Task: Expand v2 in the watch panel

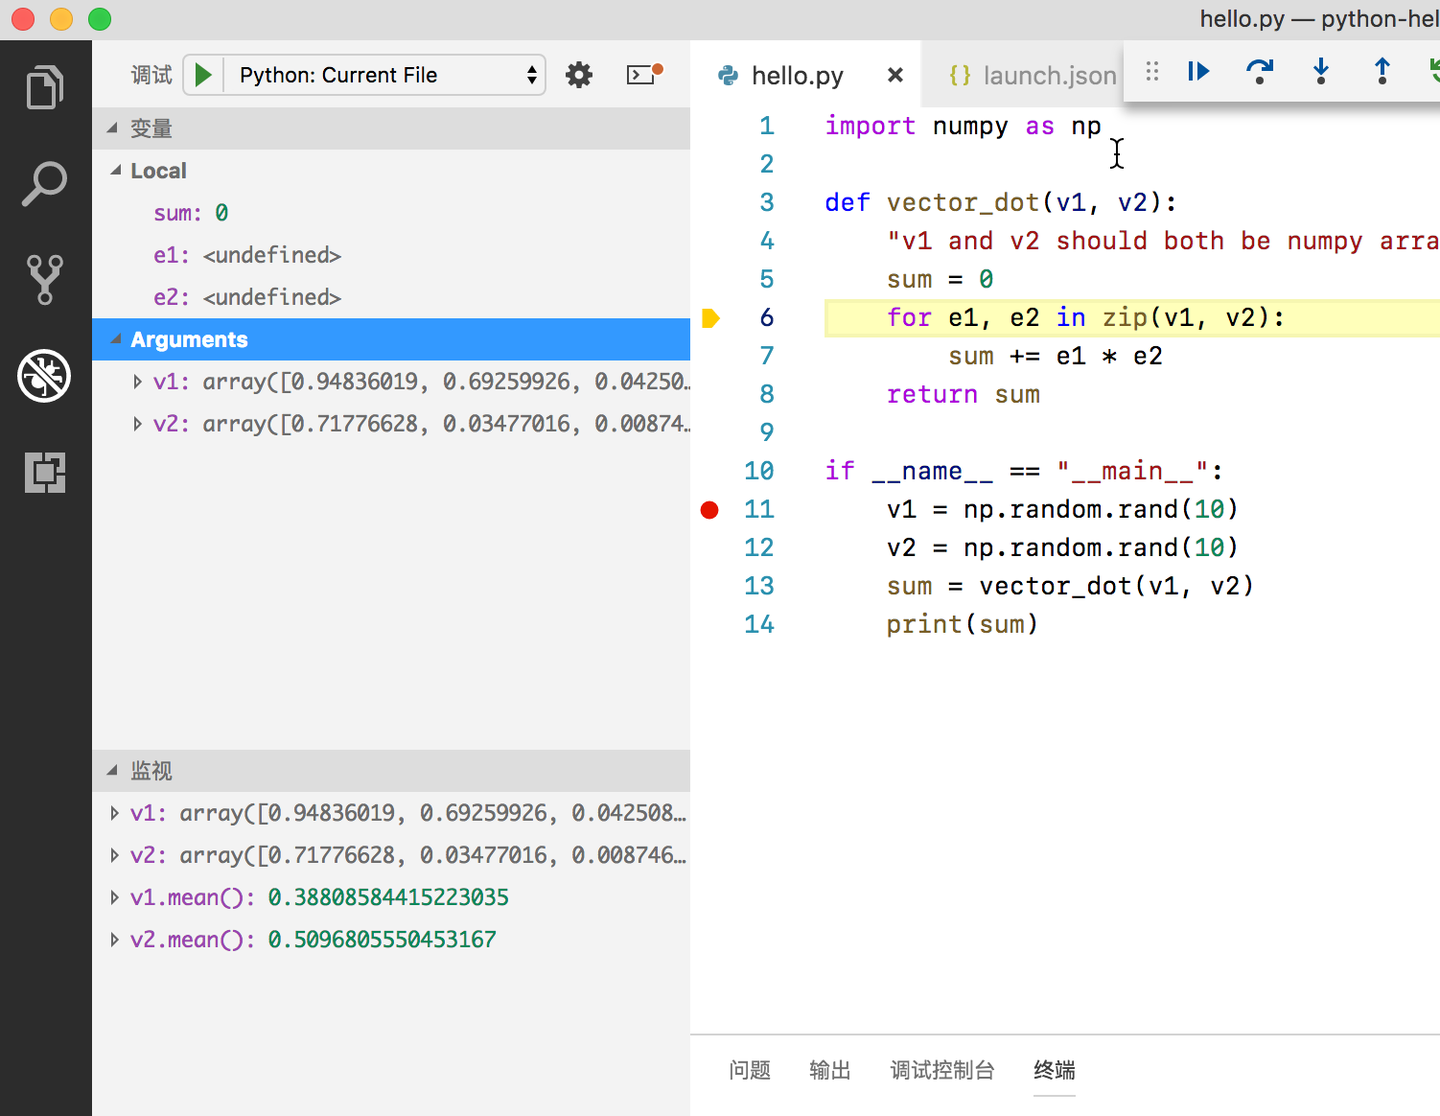Action: 114,855
